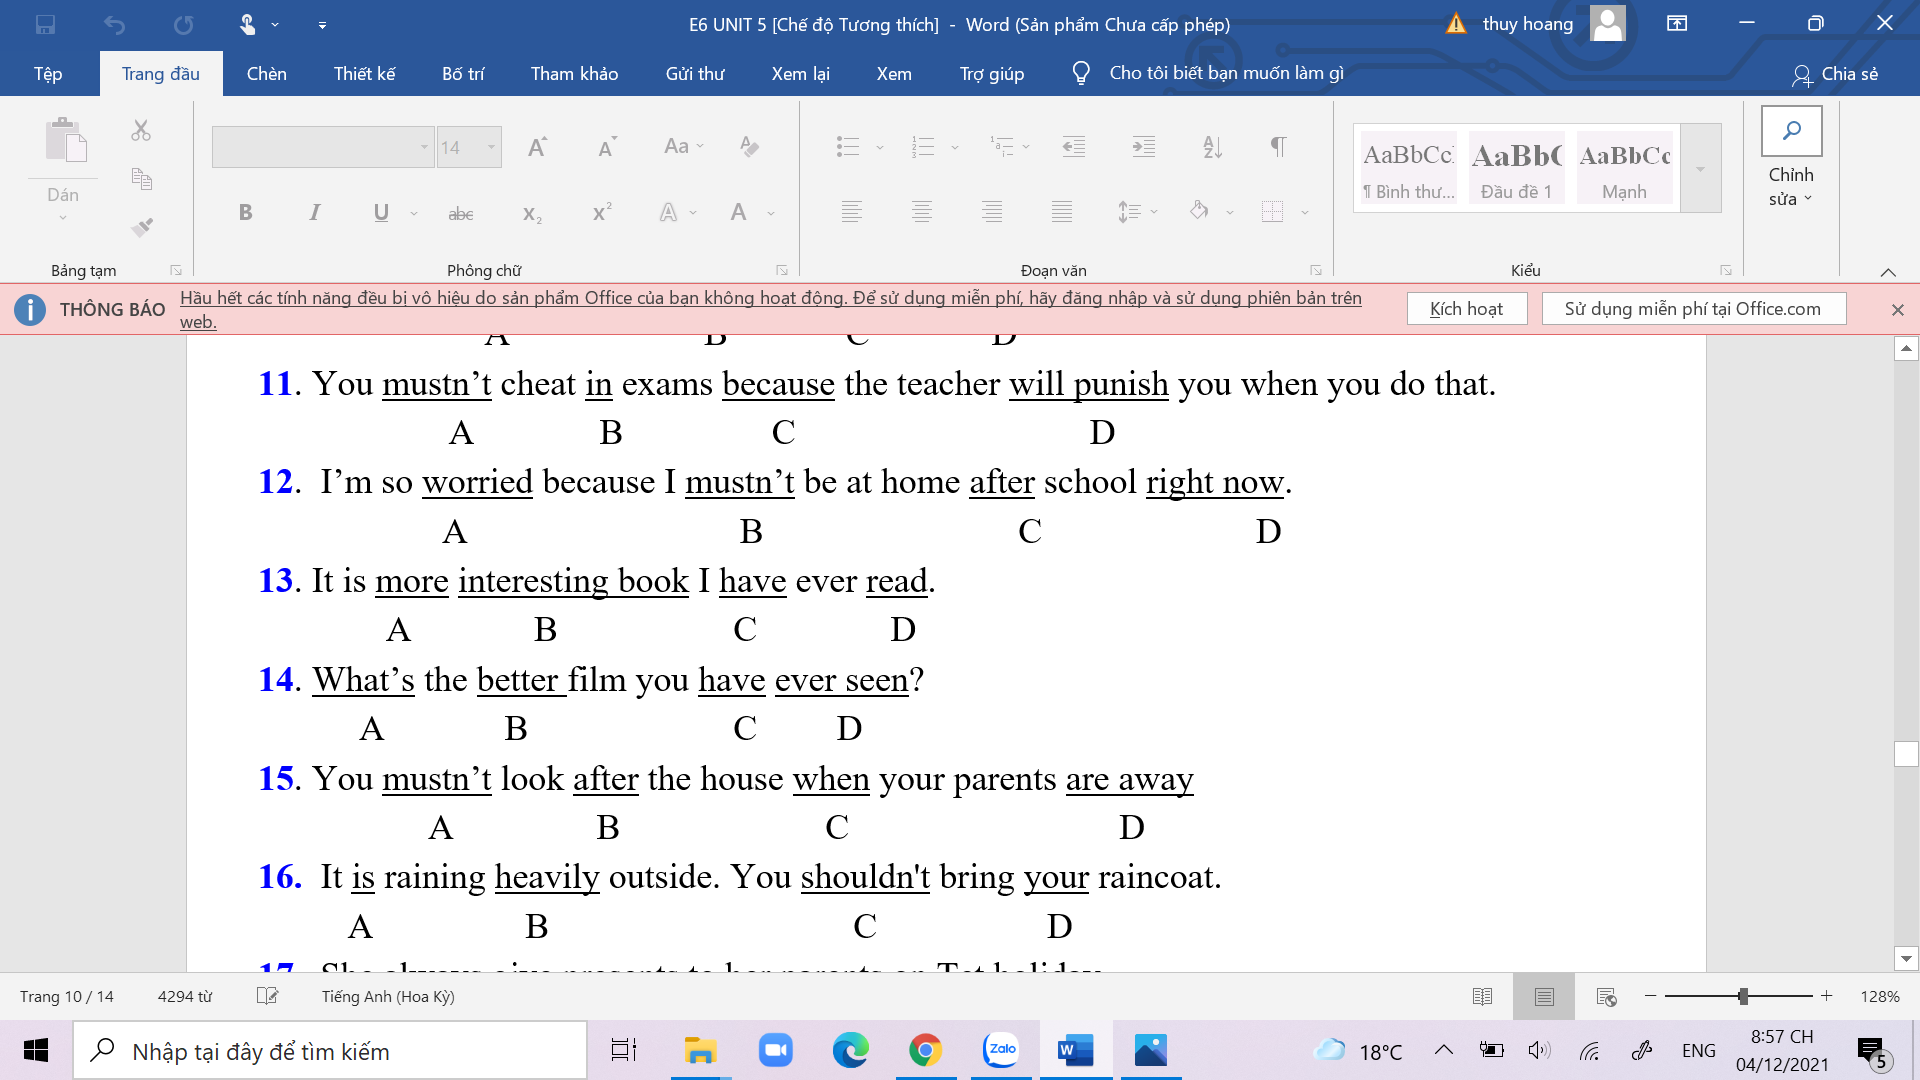Click the Redo icon in quick access toolbar
1920x1080 pixels.
point(183,24)
